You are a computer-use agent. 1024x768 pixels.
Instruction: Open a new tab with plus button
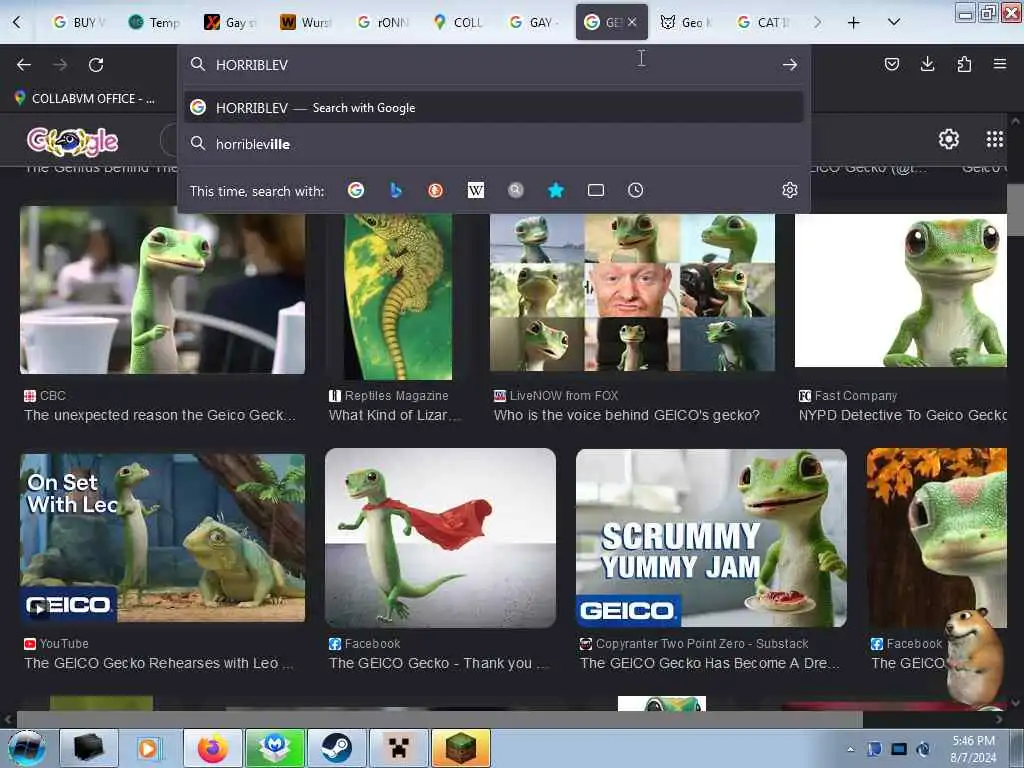click(x=854, y=23)
